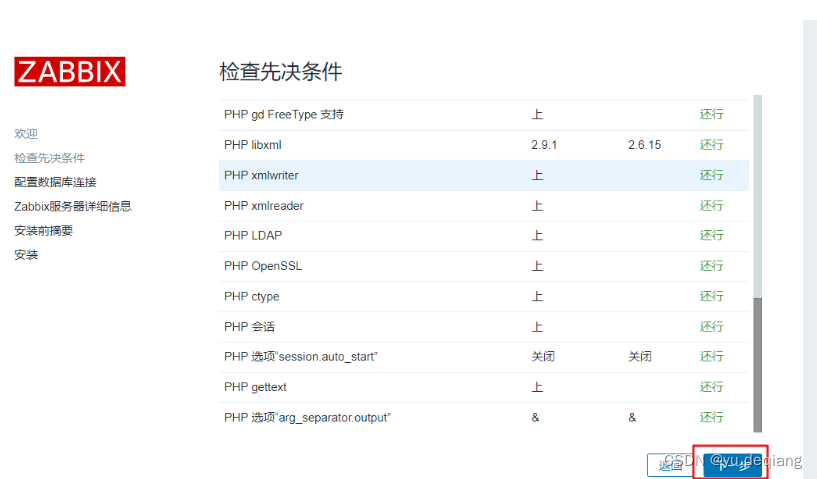Screen dimensions: 817x479
Task: Click the 还行 status for PHP gd FreeType
Action: [711, 114]
